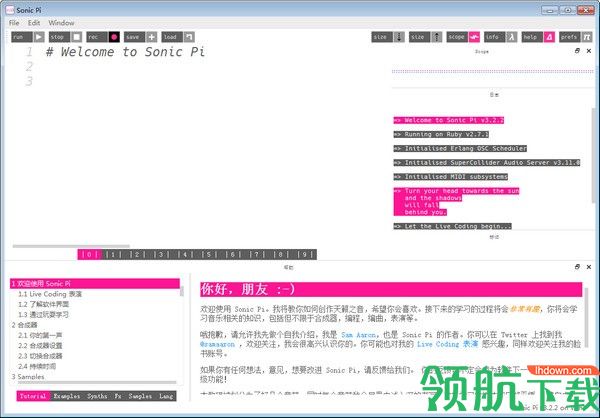Switch to buffer 0 tab
600x418 pixels.
click(x=89, y=254)
